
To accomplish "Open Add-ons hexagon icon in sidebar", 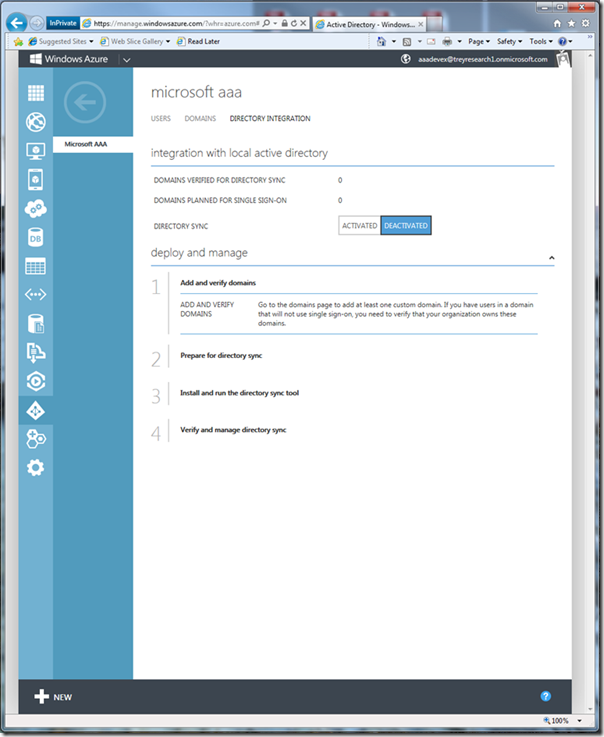I will point(36,439).
